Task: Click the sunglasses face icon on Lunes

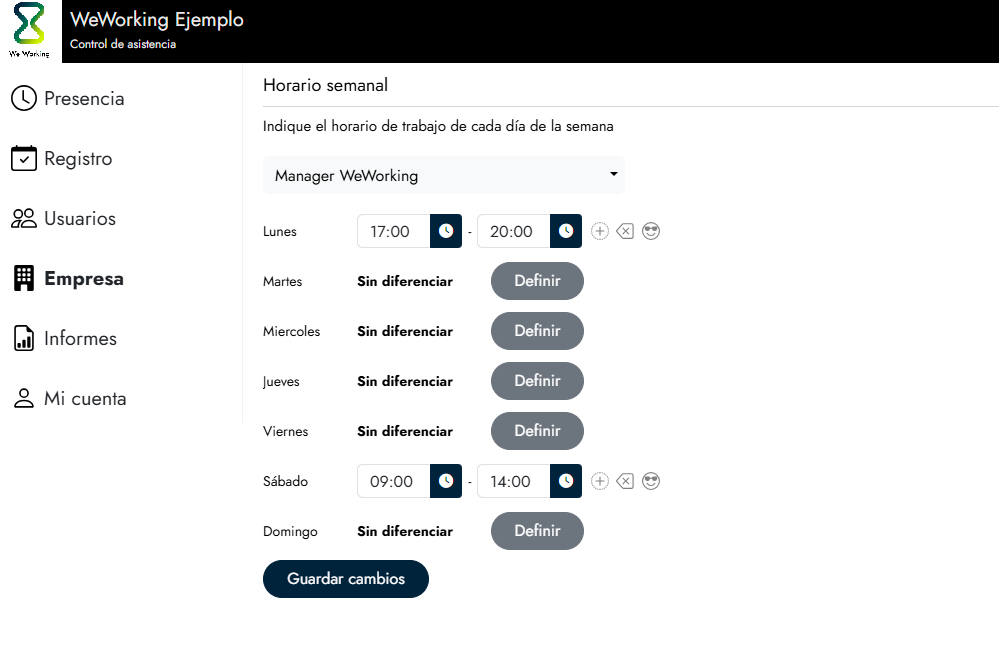Action: tap(651, 231)
